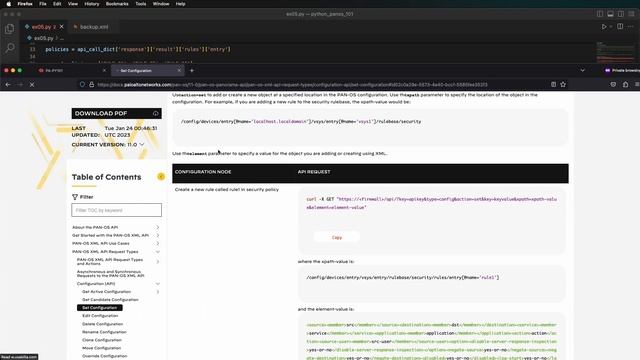
Task: Open Move Configuration page
Action: [101, 348]
